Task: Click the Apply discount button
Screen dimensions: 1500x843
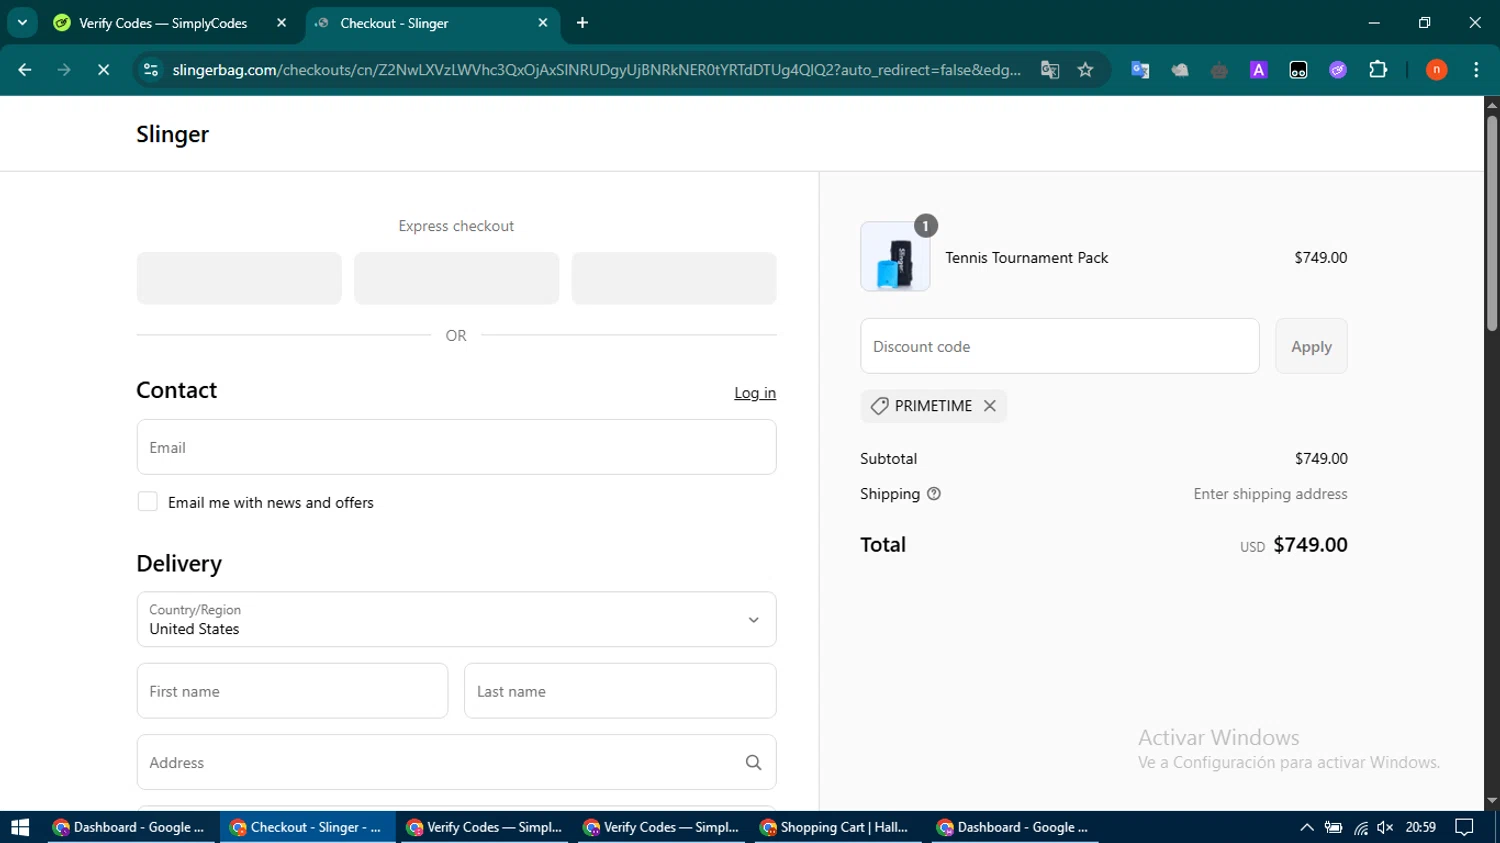Action: 1311,346
